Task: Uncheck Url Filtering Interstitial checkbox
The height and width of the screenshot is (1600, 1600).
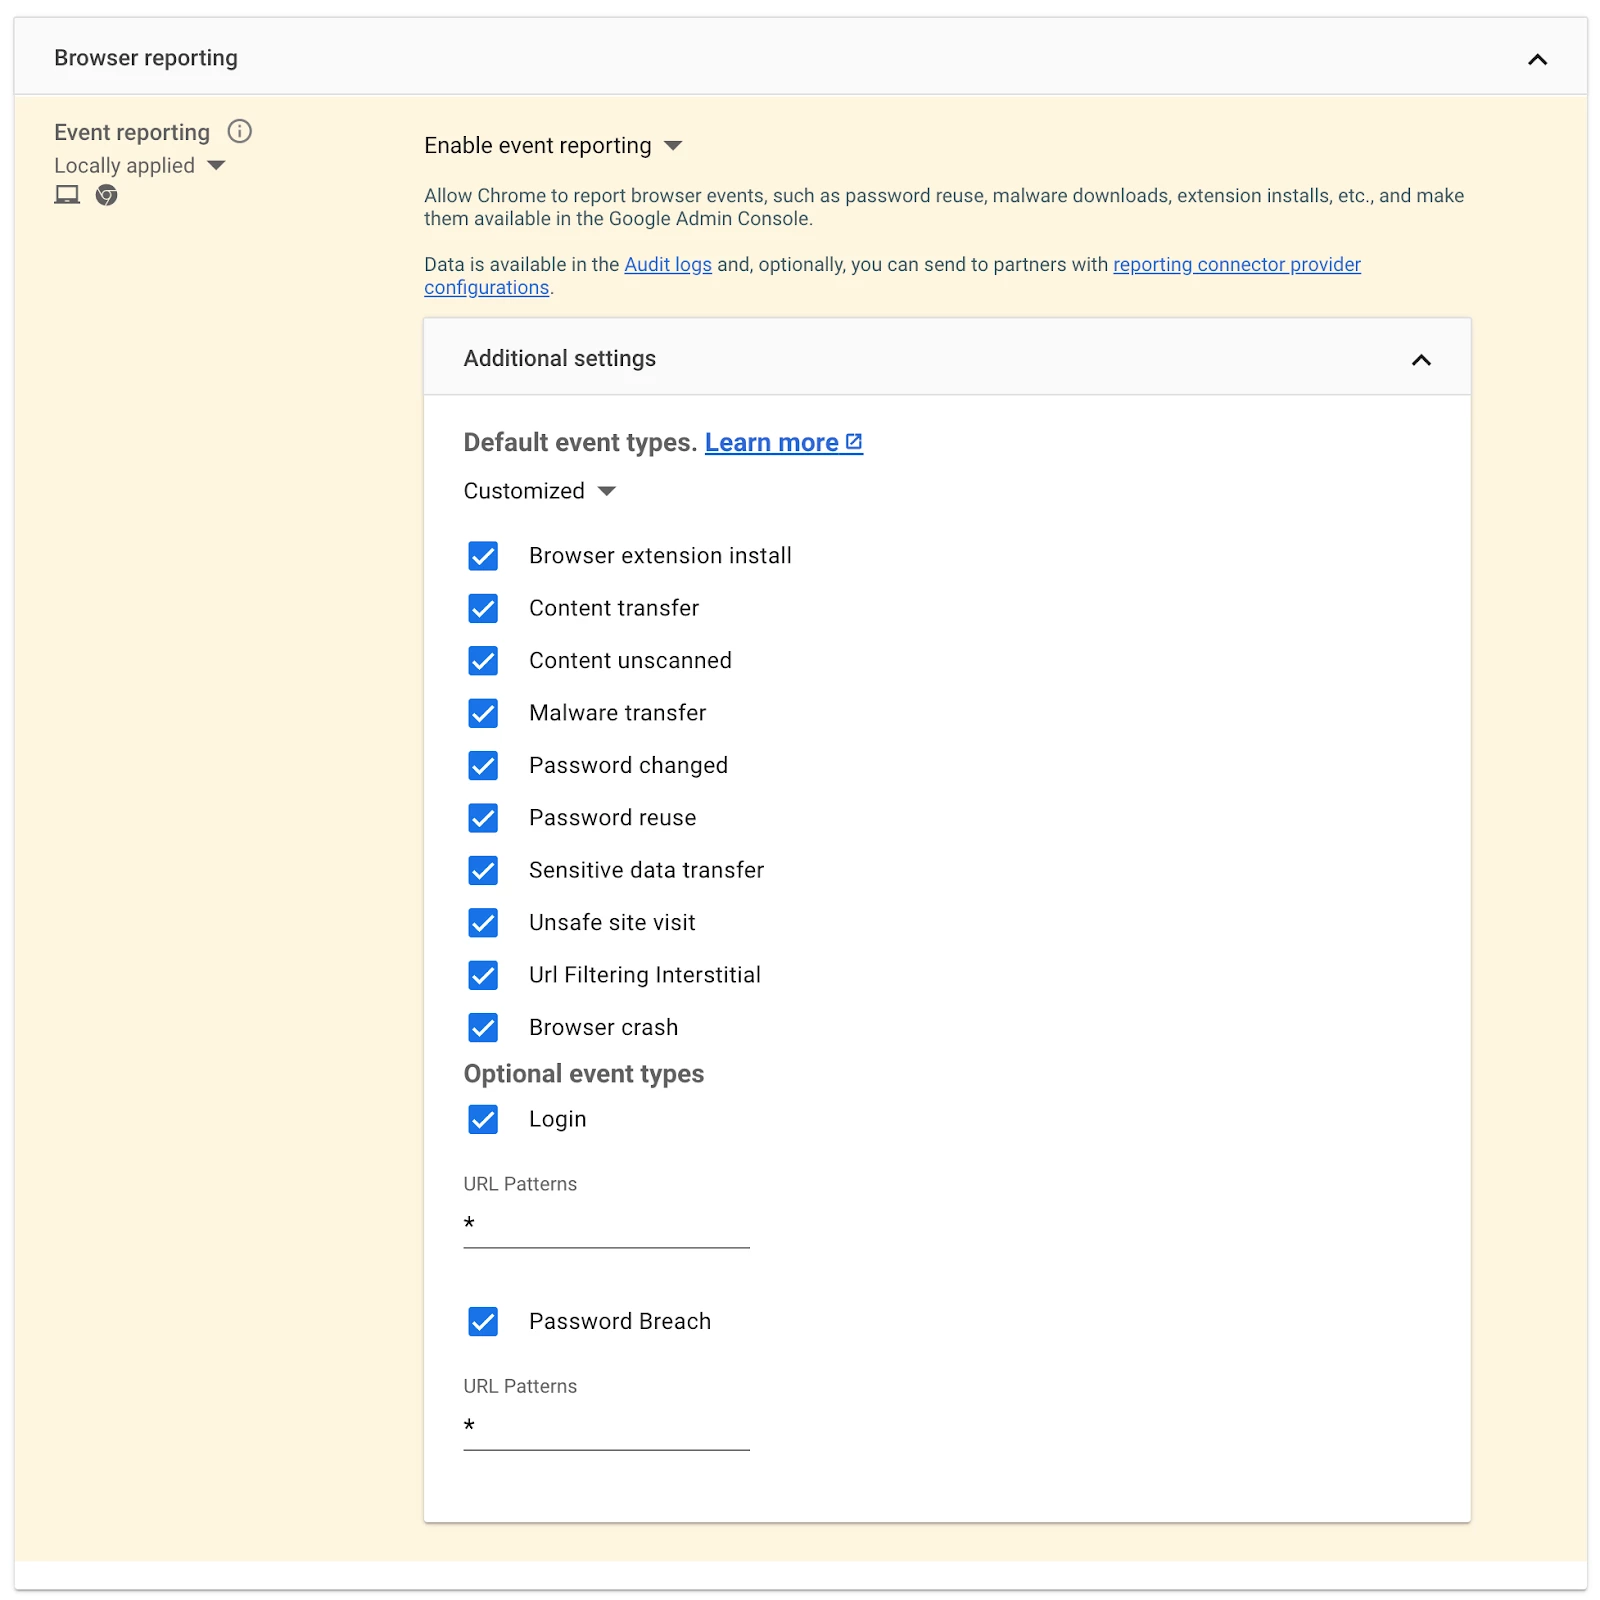Action: [x=483, y=975]
